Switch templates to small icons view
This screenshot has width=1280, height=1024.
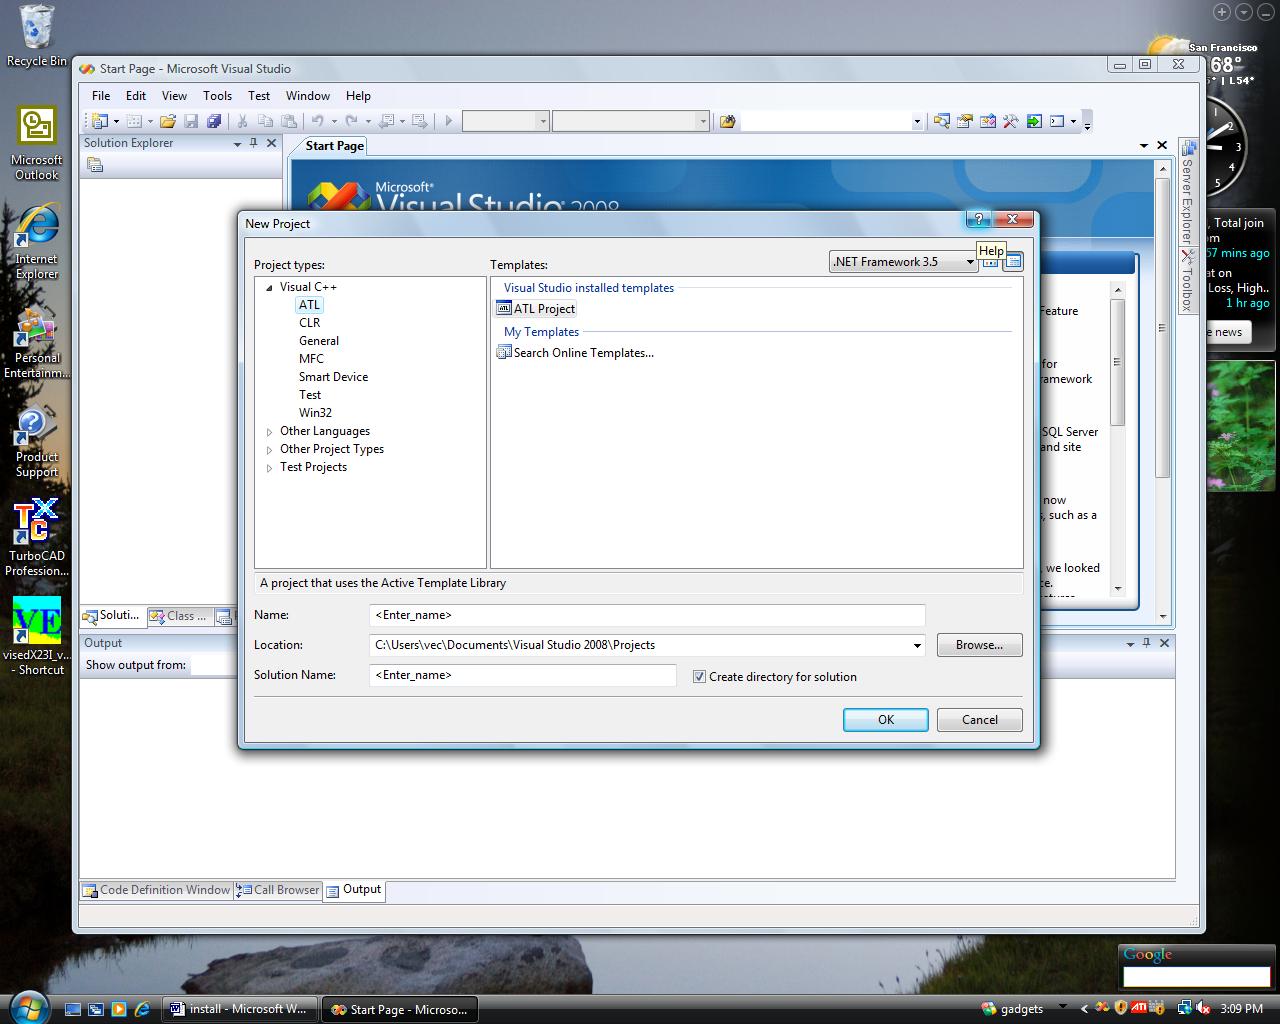pyautogui.click(x=1013, y=262)
